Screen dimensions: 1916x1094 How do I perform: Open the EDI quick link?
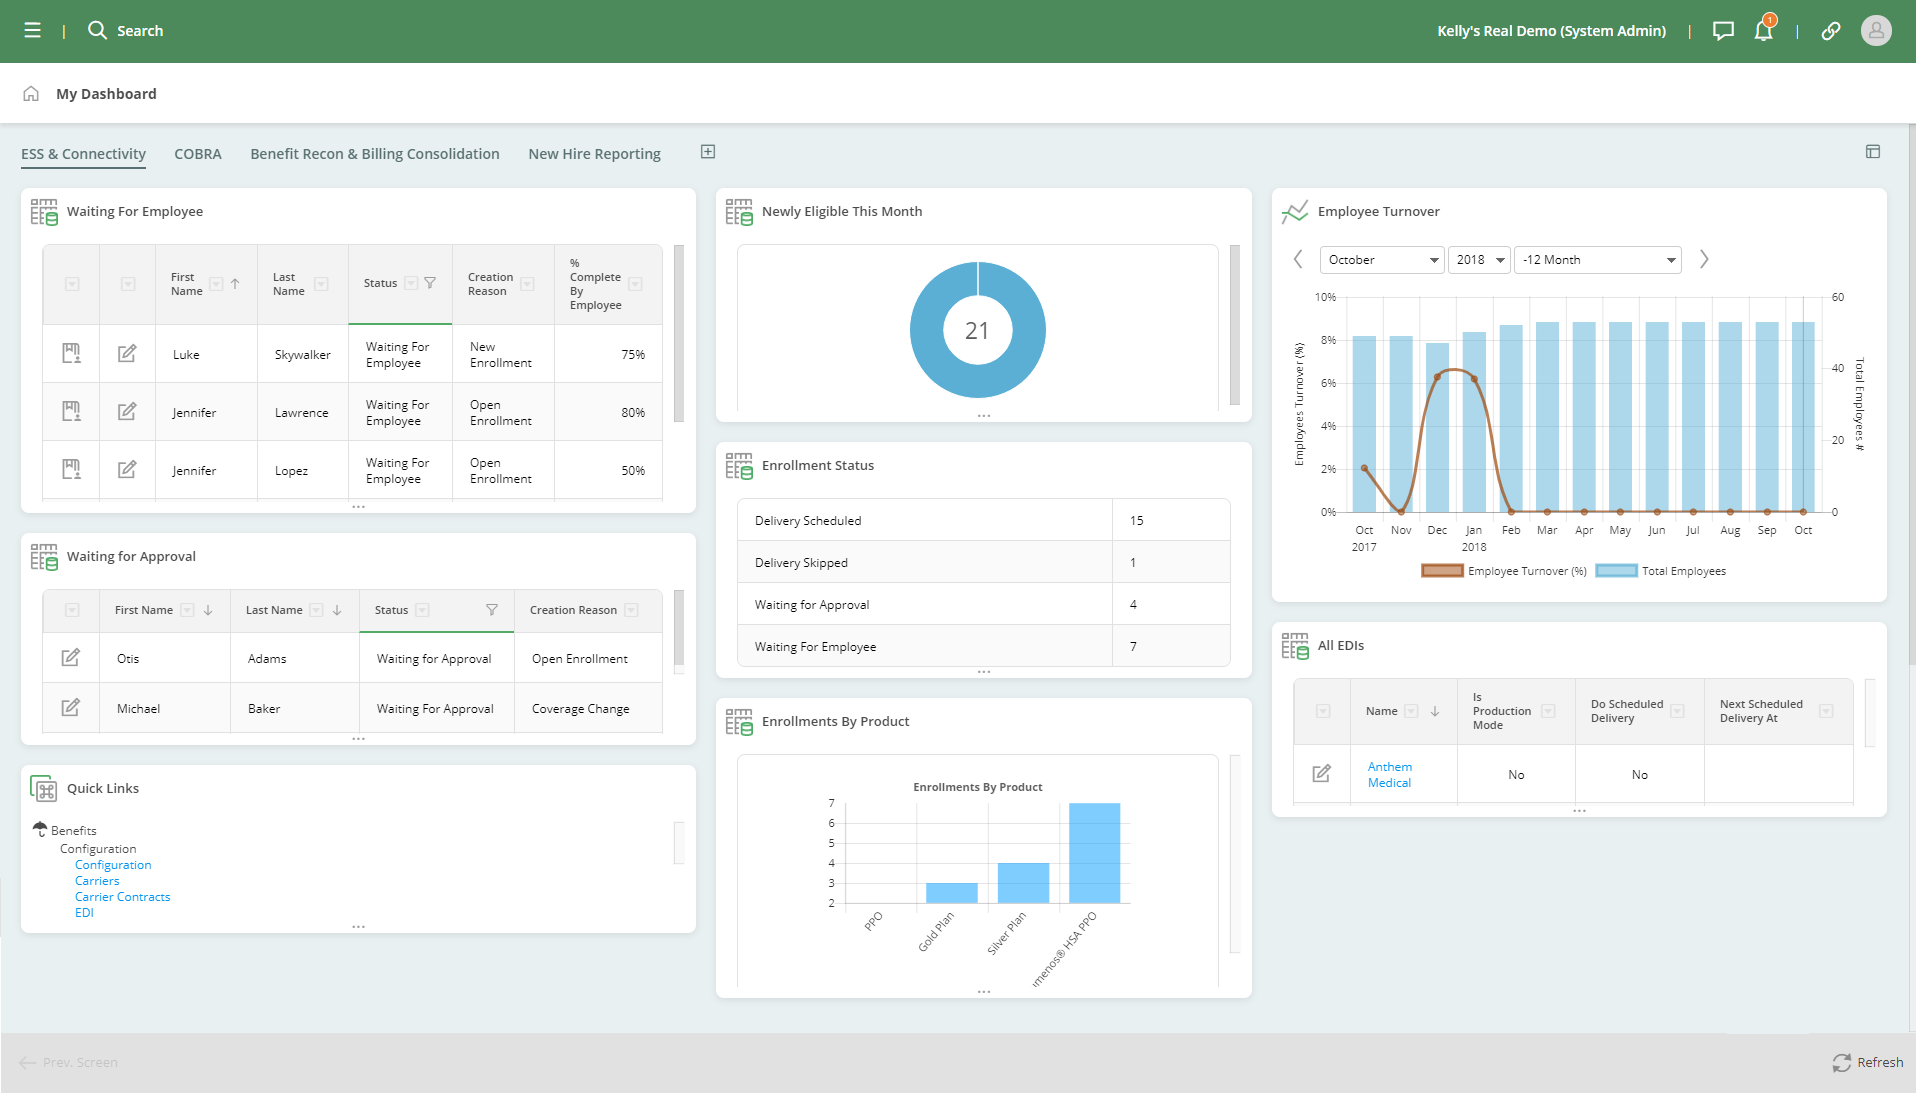tap(84, 913)
